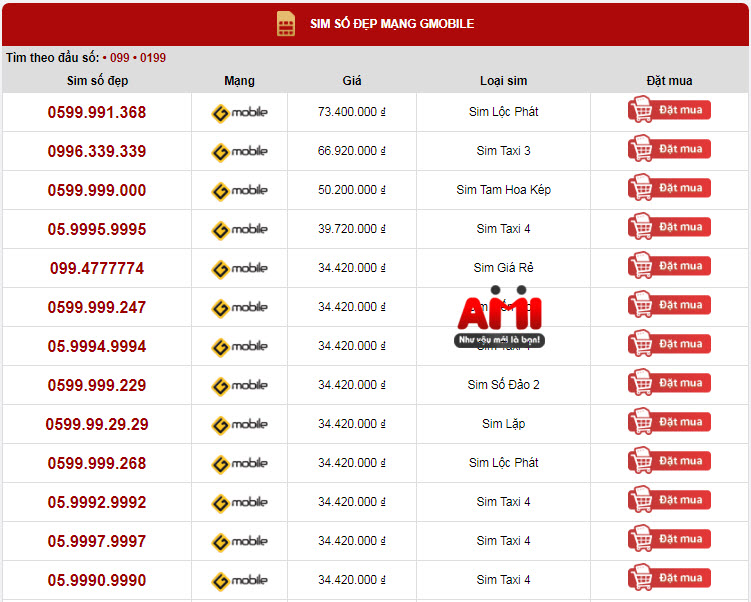Click the Sim Taxi 3 type link
The height and width of the screenshot is (602, 751).
tap(503, 151)
